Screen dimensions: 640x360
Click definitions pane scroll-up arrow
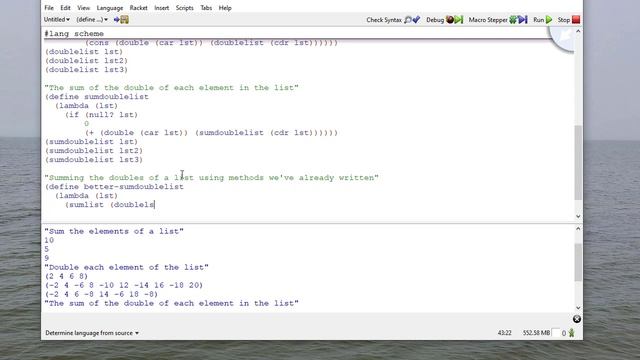pos(578,31)
